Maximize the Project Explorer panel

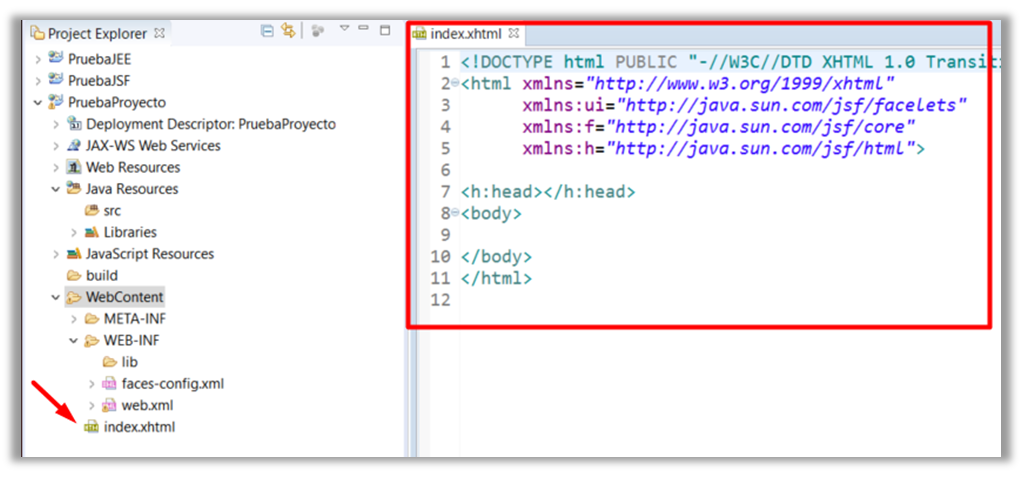[x=385, y=30]
